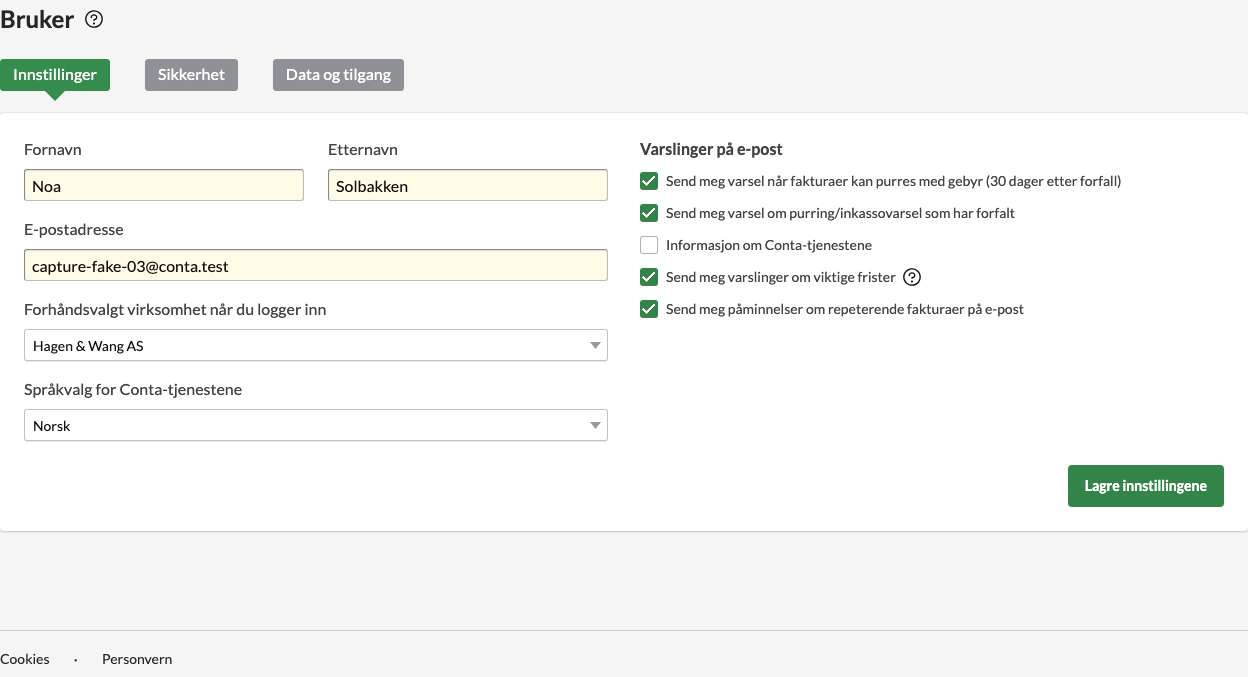Click the Fornavn field label
The width and height of the screenshot is (1248, 677).
[53, 149]
